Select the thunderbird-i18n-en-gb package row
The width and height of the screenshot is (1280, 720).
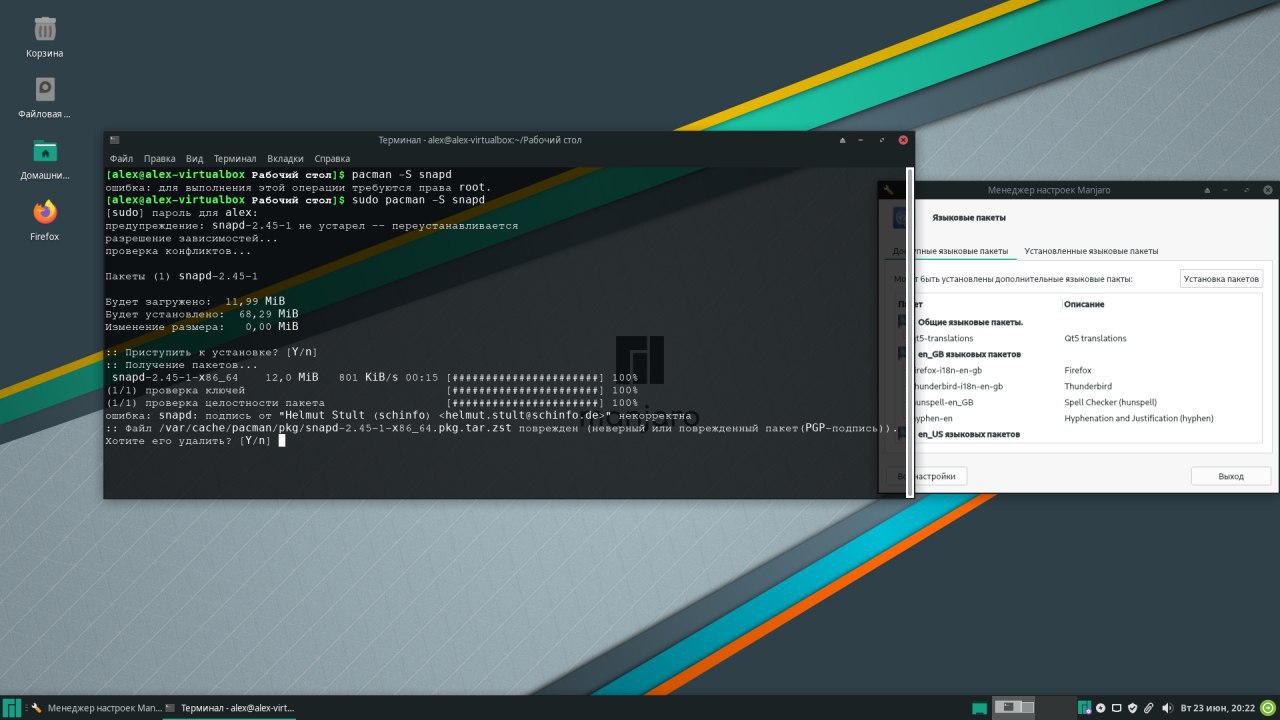(1078, 386)
